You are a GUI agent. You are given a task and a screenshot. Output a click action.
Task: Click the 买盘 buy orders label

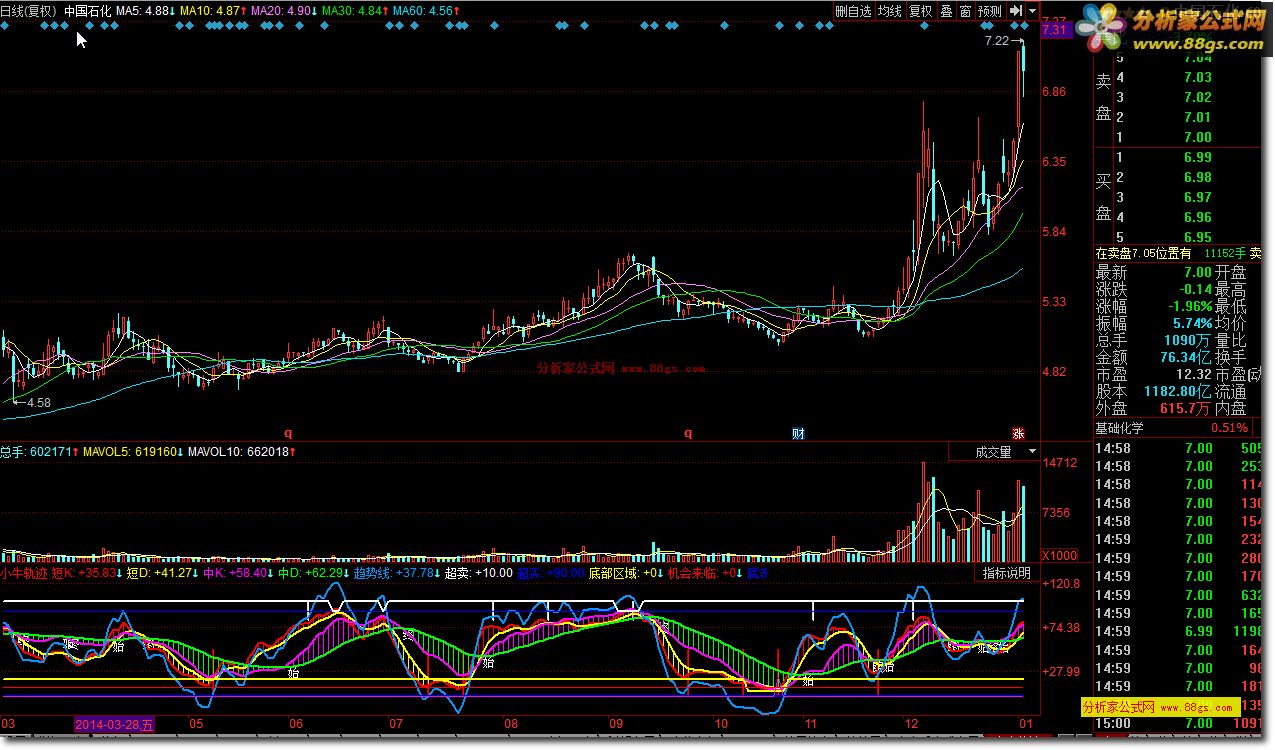coord(1104,197)
